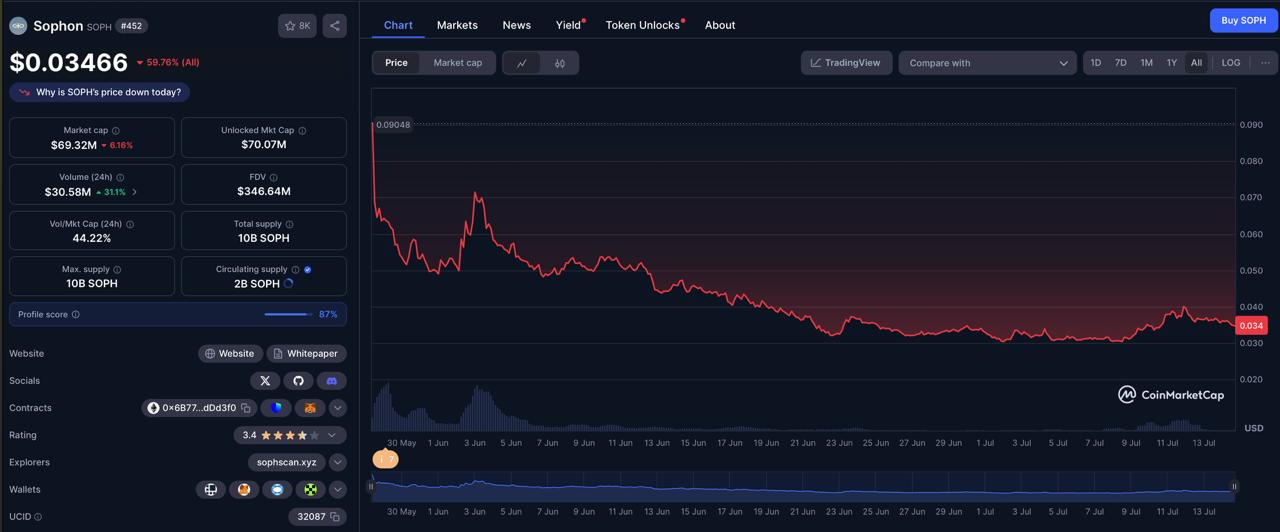Image resolution: width=1280 pixels, height=532 pixels.
Task: Click Circulating supply info icon
Action: click(x=295, y=270)
